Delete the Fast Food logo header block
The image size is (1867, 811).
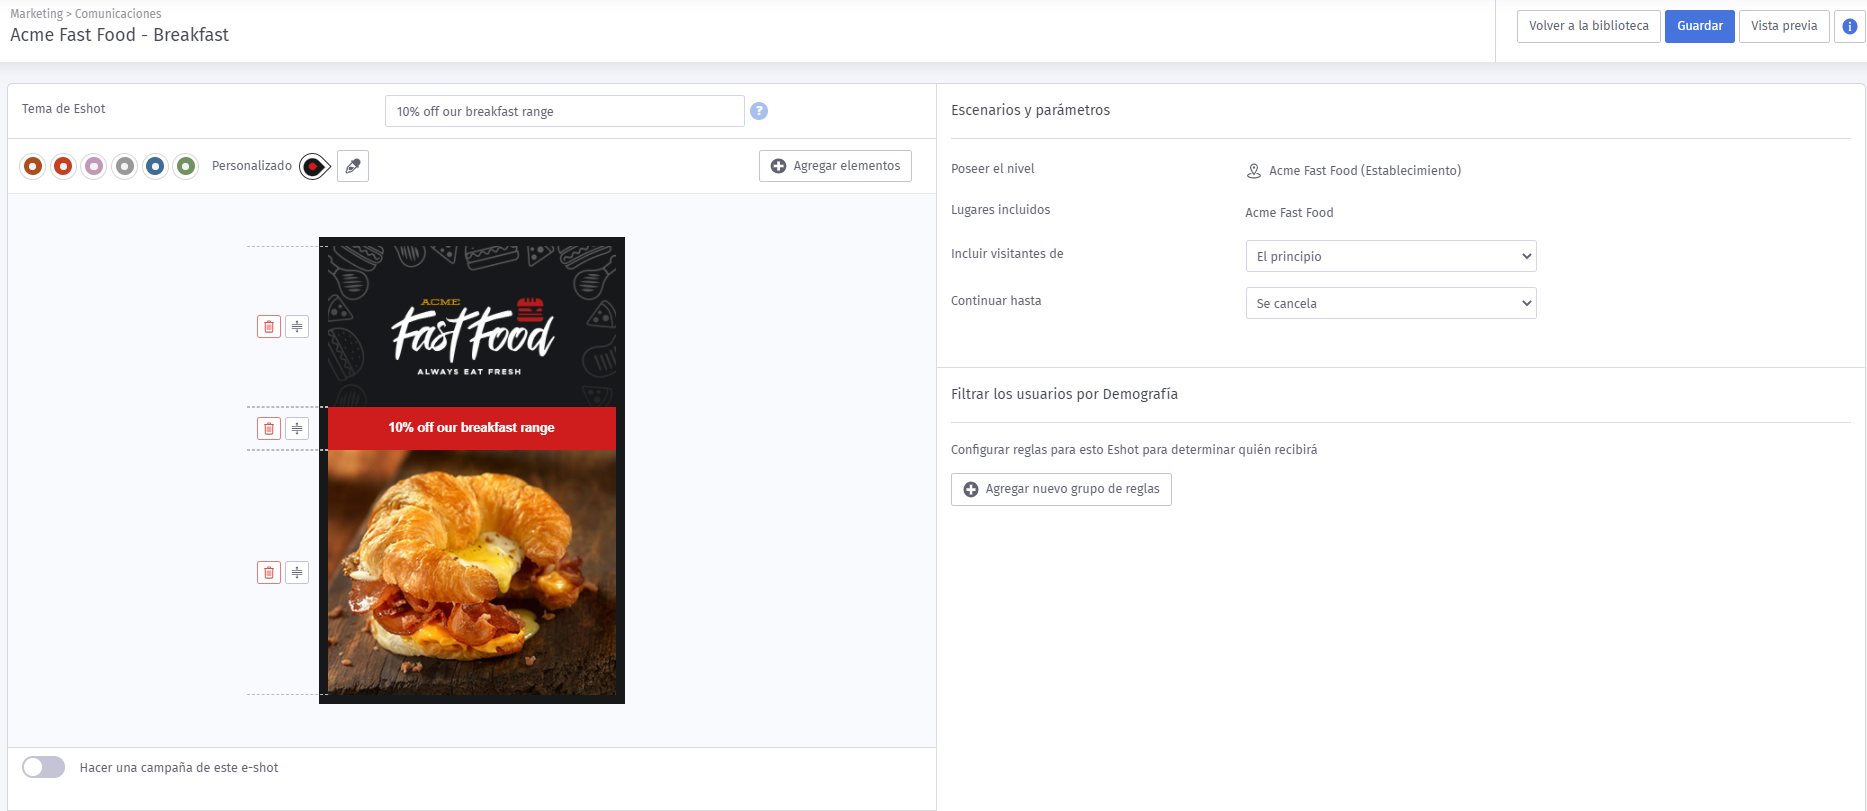coord(269,326)
